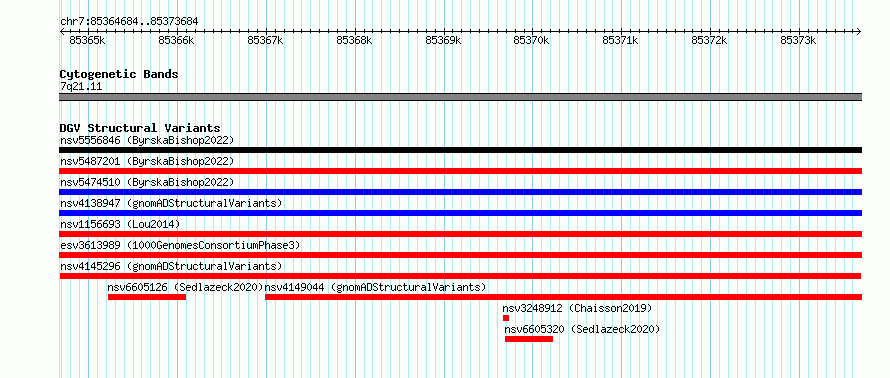Viewport: 890px width, 378px height.
Task: Select the short red nsv6605126 bar
Action: [x=147, y=297]
